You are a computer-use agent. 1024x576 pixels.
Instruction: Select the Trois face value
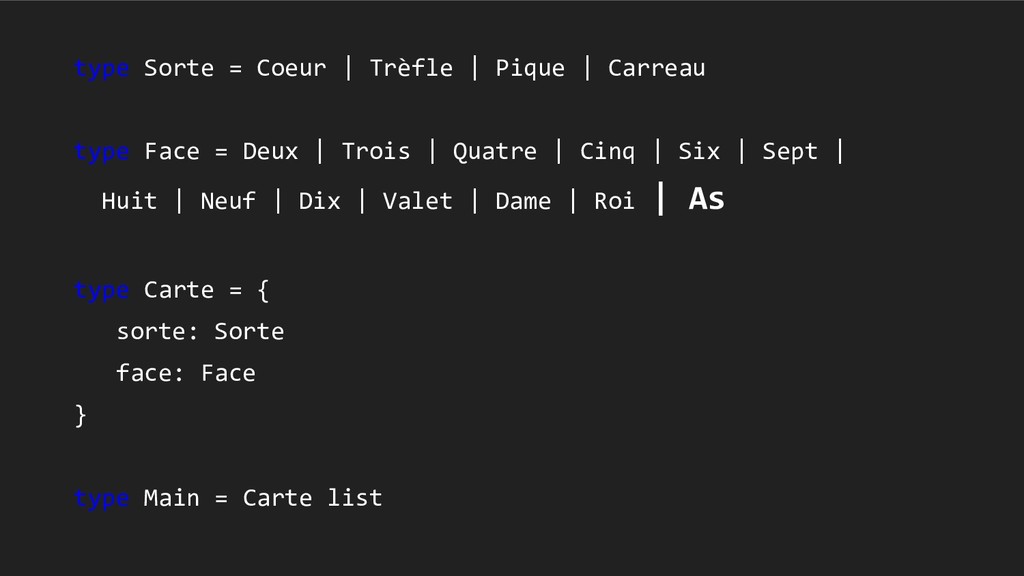pos(376,152)
